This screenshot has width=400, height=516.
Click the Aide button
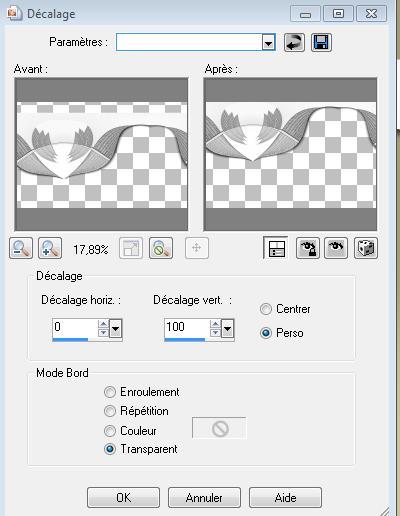[x=285, y=498]
